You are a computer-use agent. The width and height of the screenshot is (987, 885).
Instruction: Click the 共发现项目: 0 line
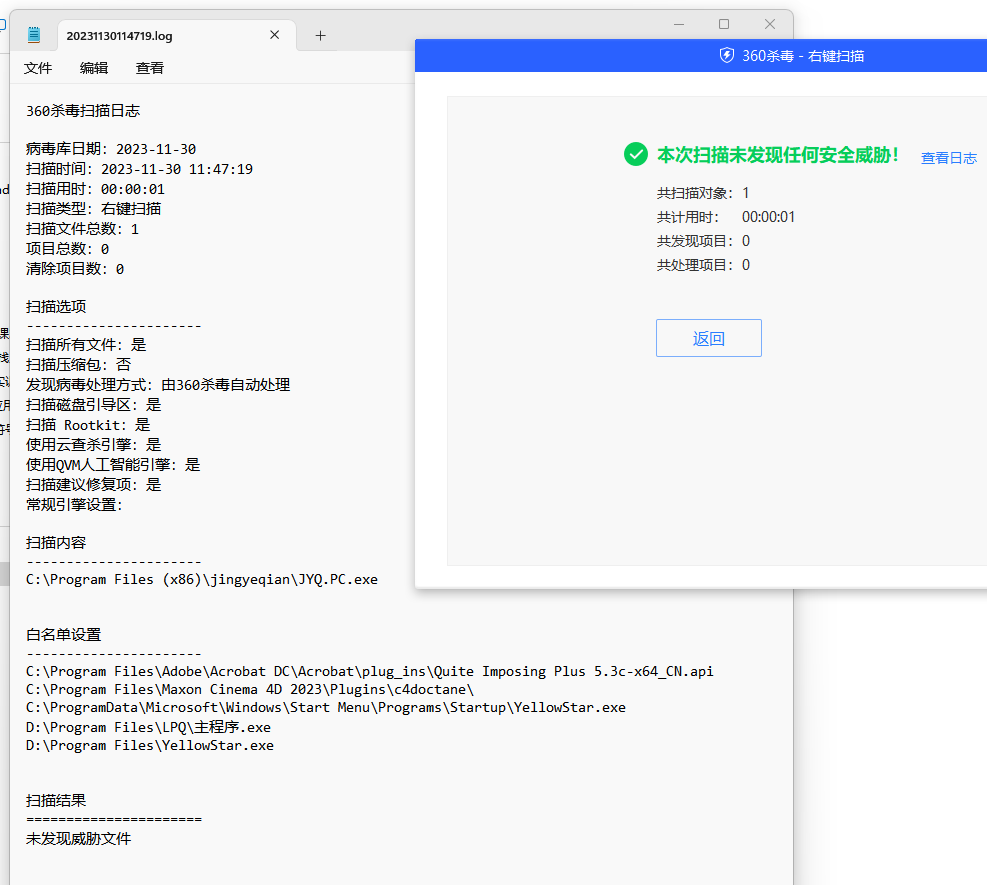click(x=703, y=241)
